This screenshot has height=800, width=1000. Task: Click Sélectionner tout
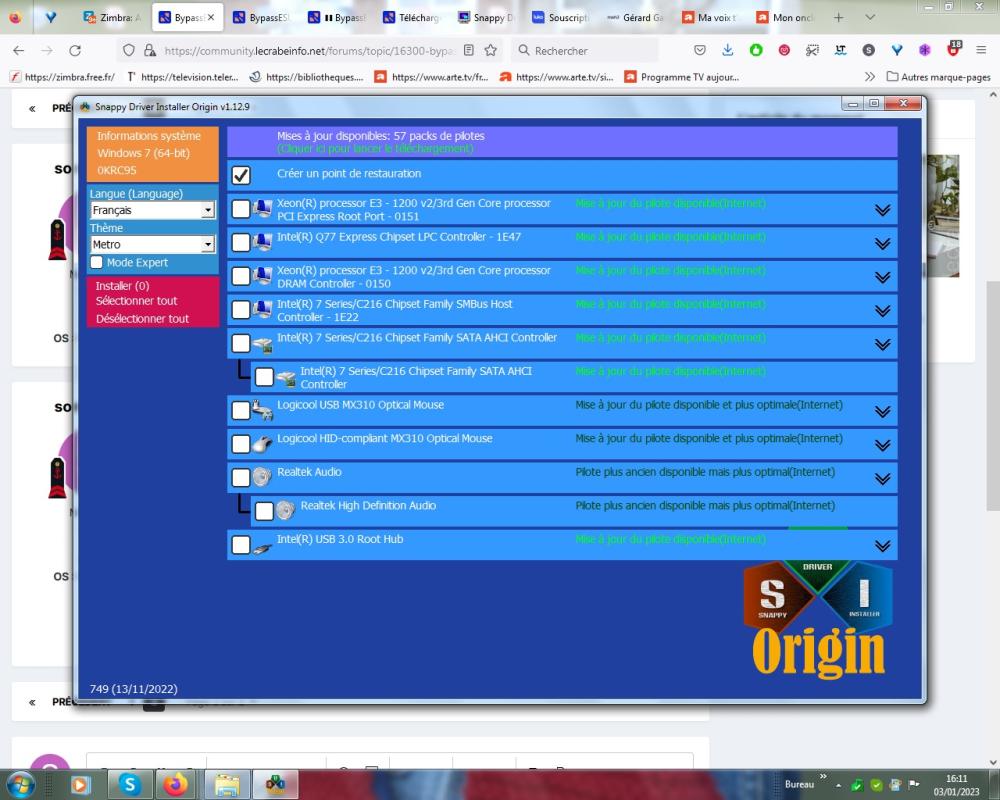pos(136,300)
